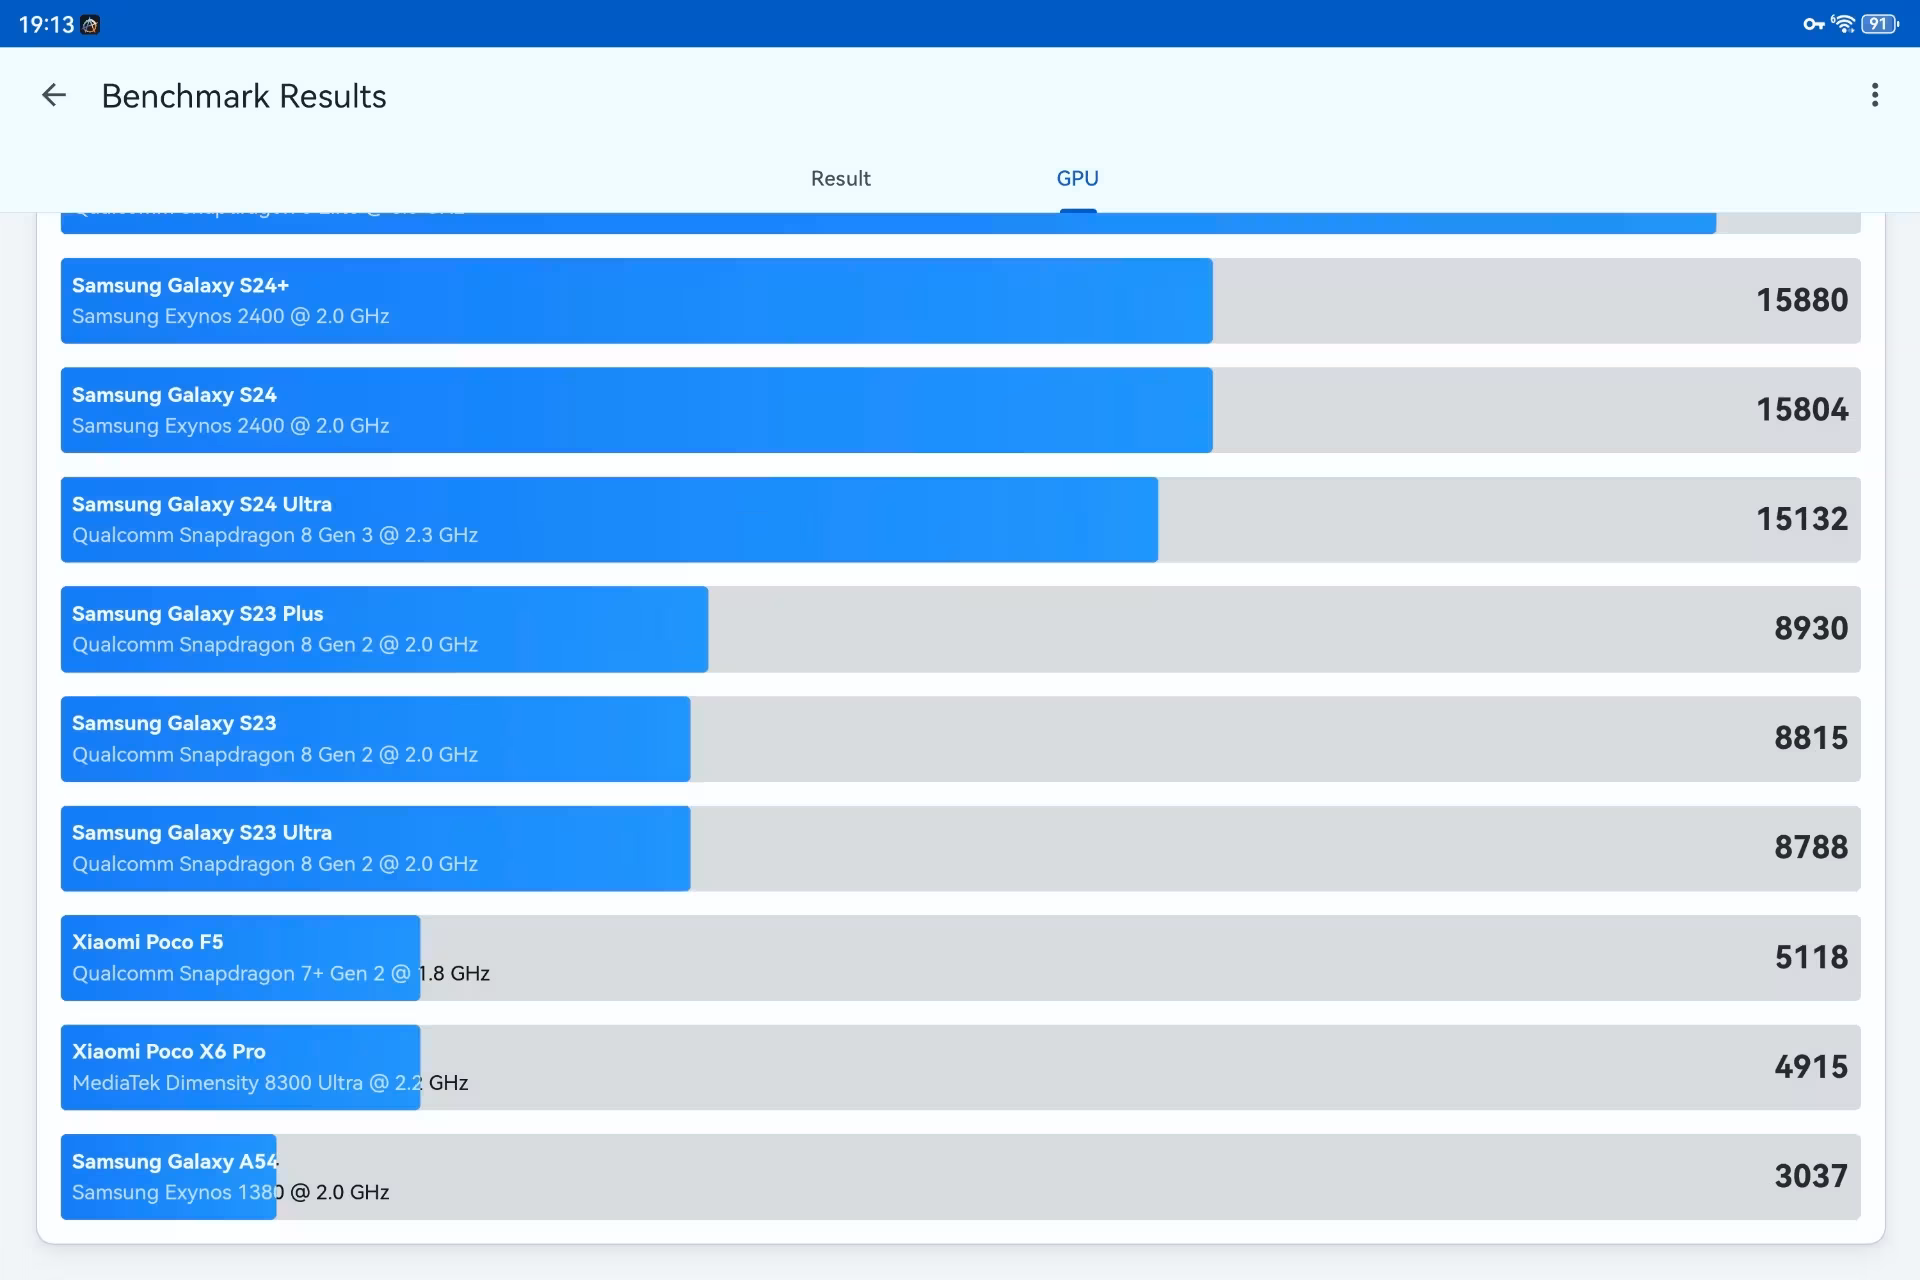Click the score 4915
The width and height of the screenshot is (1920, 1280).
click(x=1811, y=1066)
